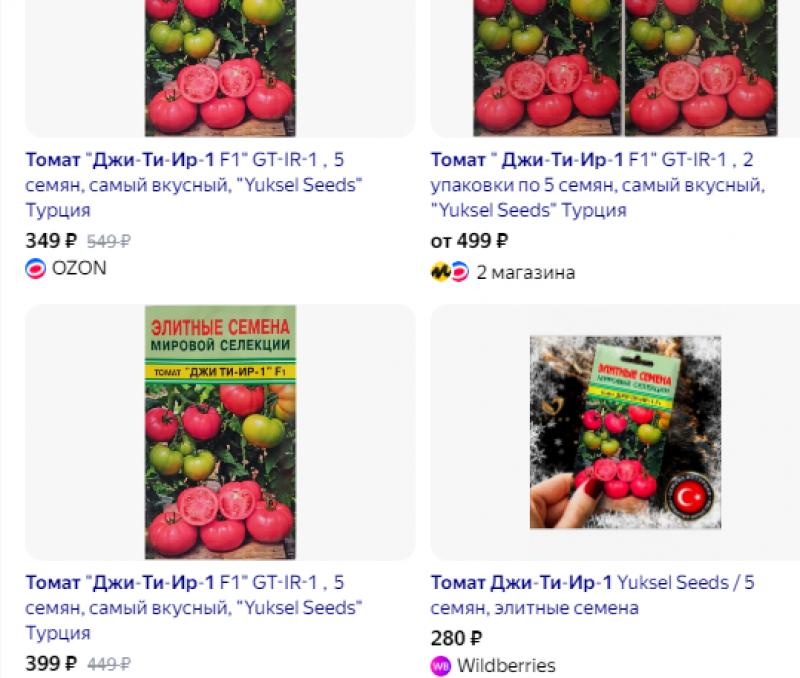Image resolution: width=800 pixels, height=678 pixels.
Task: Click the crossed-out 449 ₽ old price
Action: [x=109, y=664]
